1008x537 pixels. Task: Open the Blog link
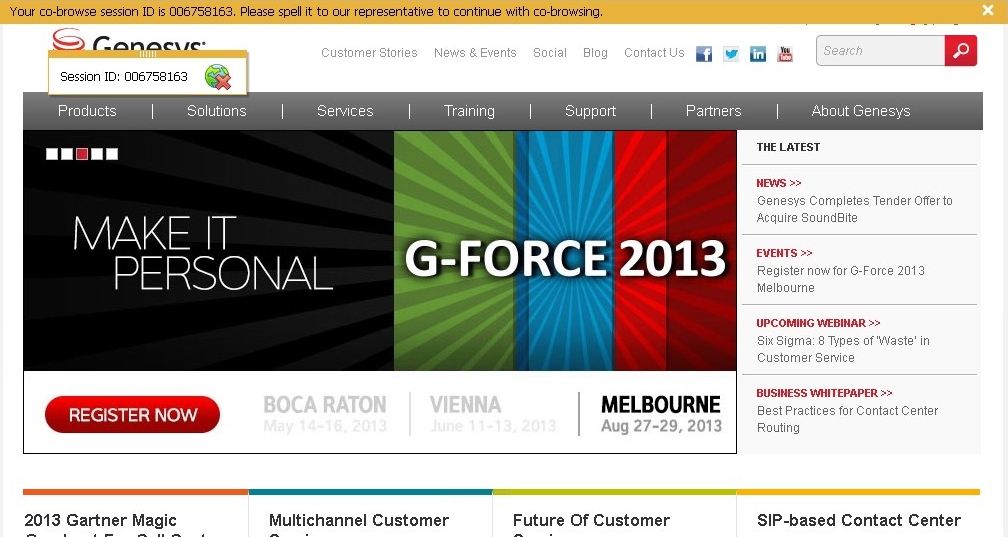595,53
